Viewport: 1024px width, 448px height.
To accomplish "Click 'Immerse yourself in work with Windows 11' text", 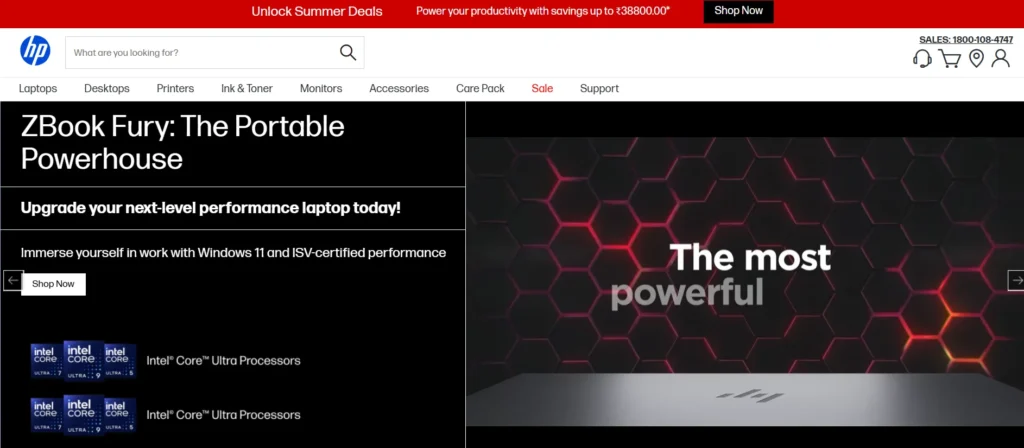I will [233, 253].
